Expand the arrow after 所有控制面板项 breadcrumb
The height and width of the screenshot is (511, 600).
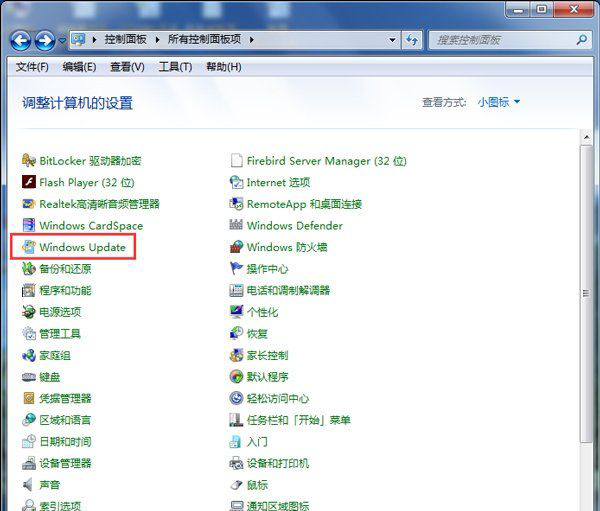[x=251, y=40]
